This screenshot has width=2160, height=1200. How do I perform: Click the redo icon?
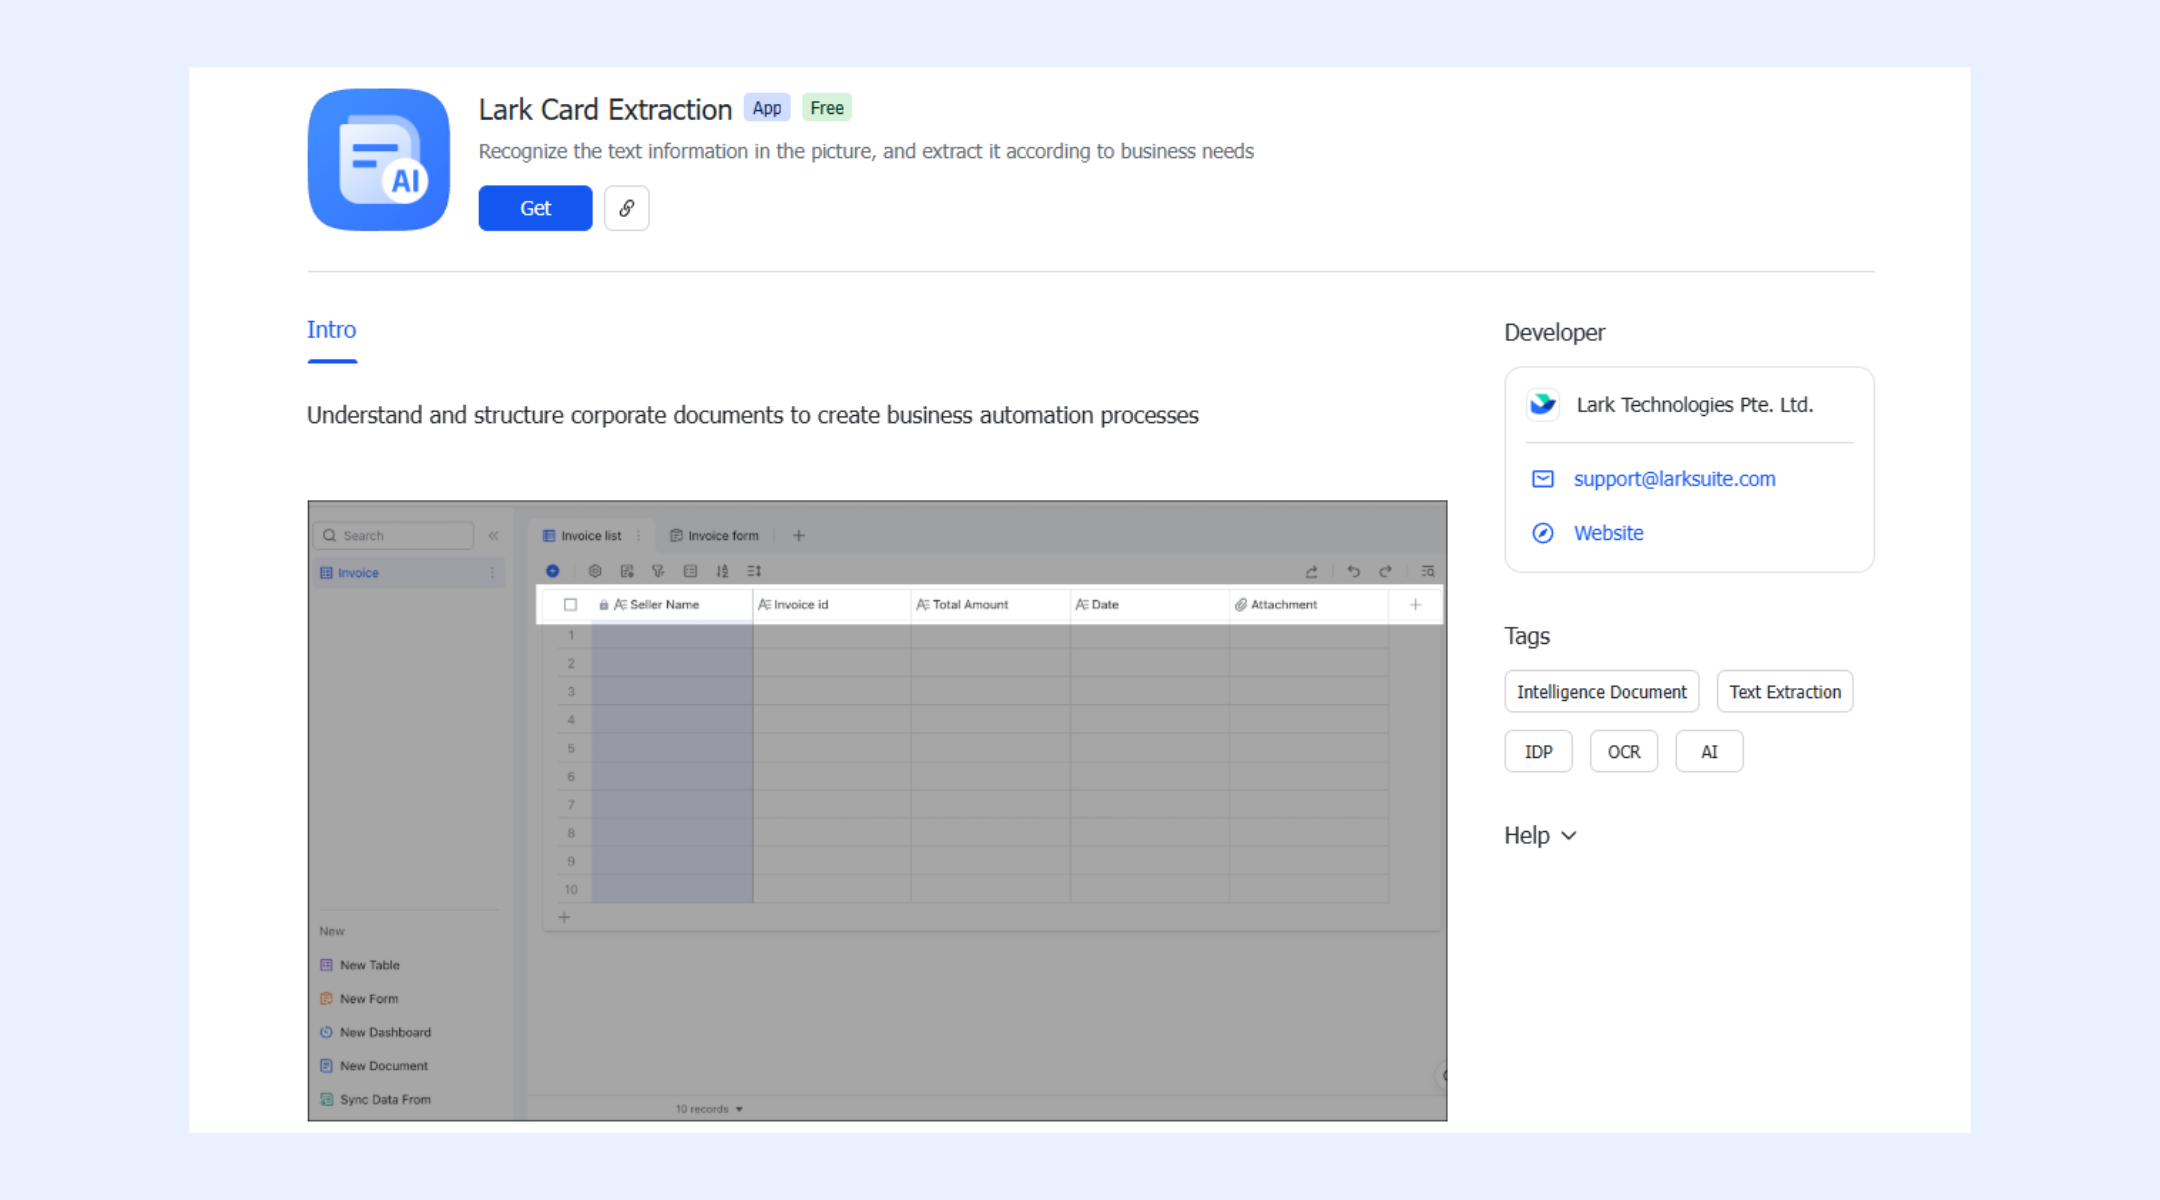(1385, 571)
